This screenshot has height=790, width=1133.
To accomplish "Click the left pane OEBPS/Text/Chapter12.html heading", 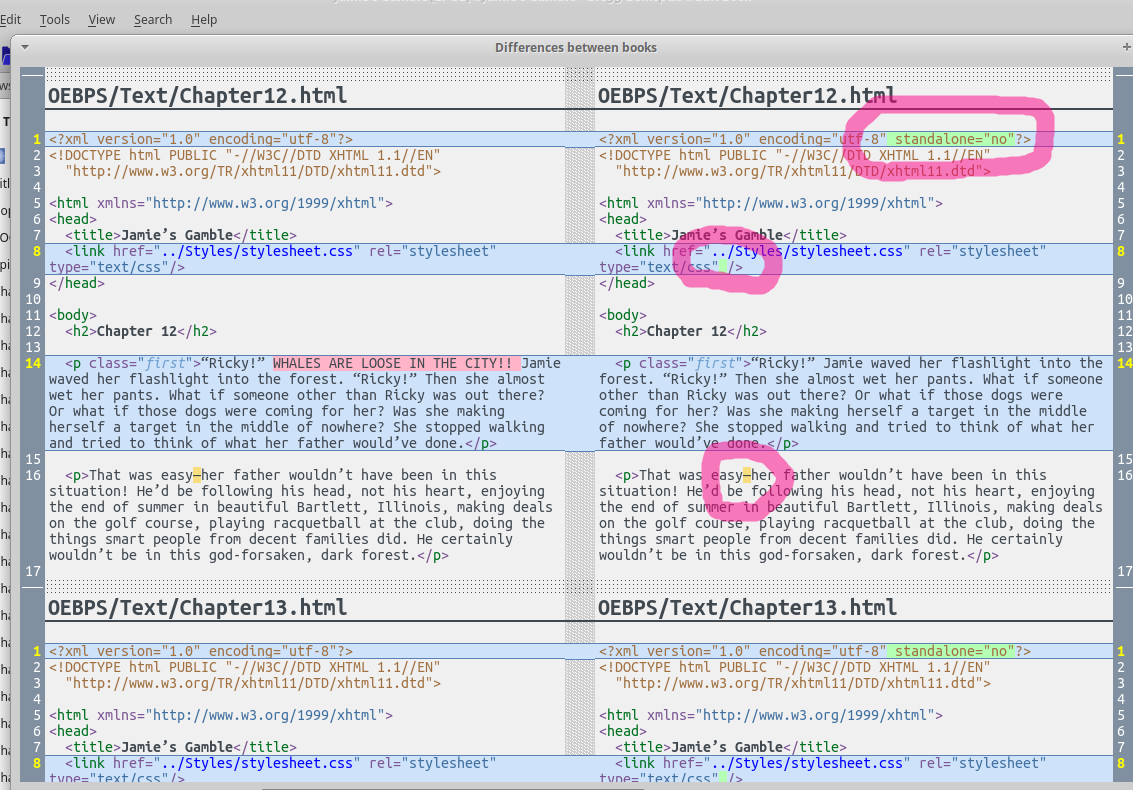I will [x=197, y=95].
